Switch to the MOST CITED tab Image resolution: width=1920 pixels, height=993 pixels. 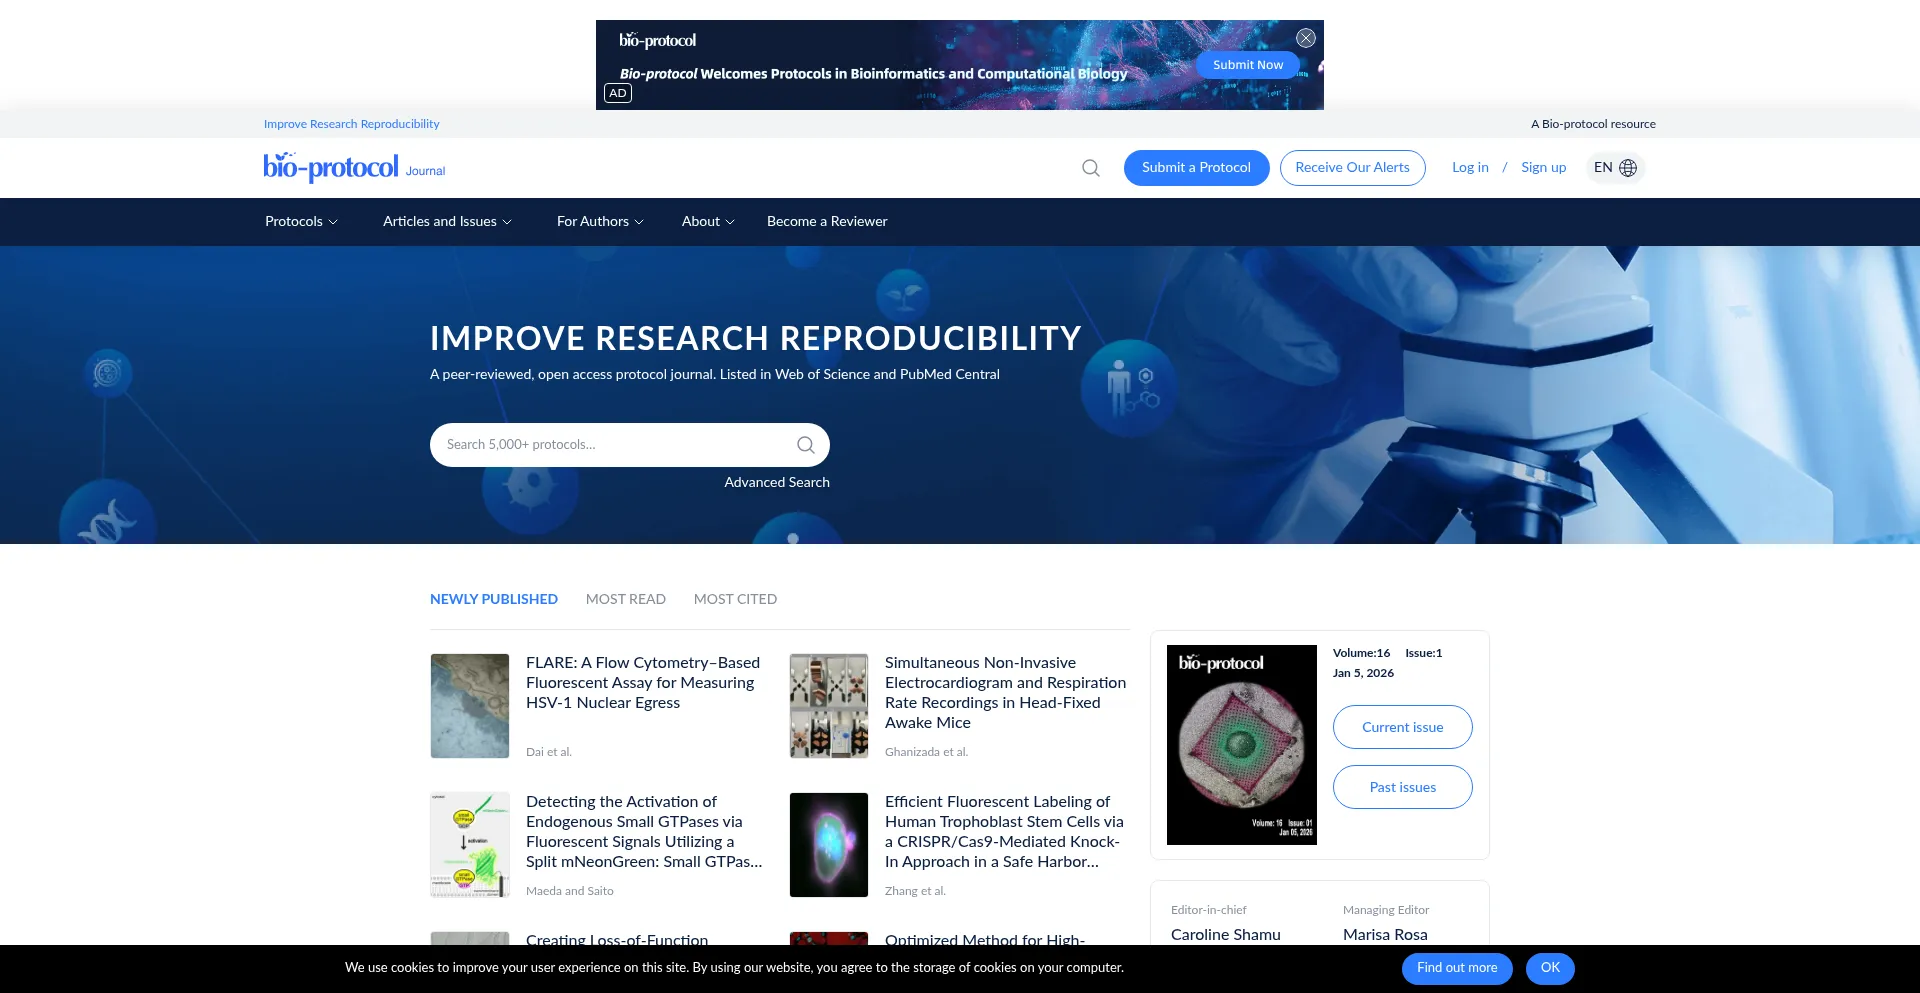pos(735,599)
